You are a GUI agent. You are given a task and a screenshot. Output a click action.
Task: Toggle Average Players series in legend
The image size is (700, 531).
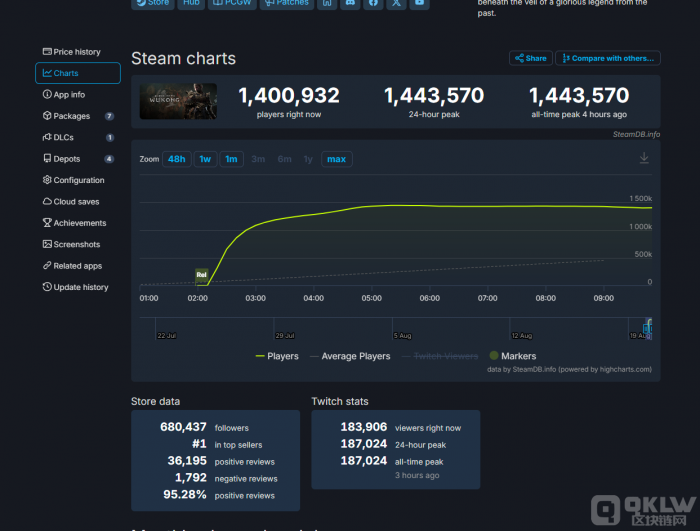tap(350, 356)
